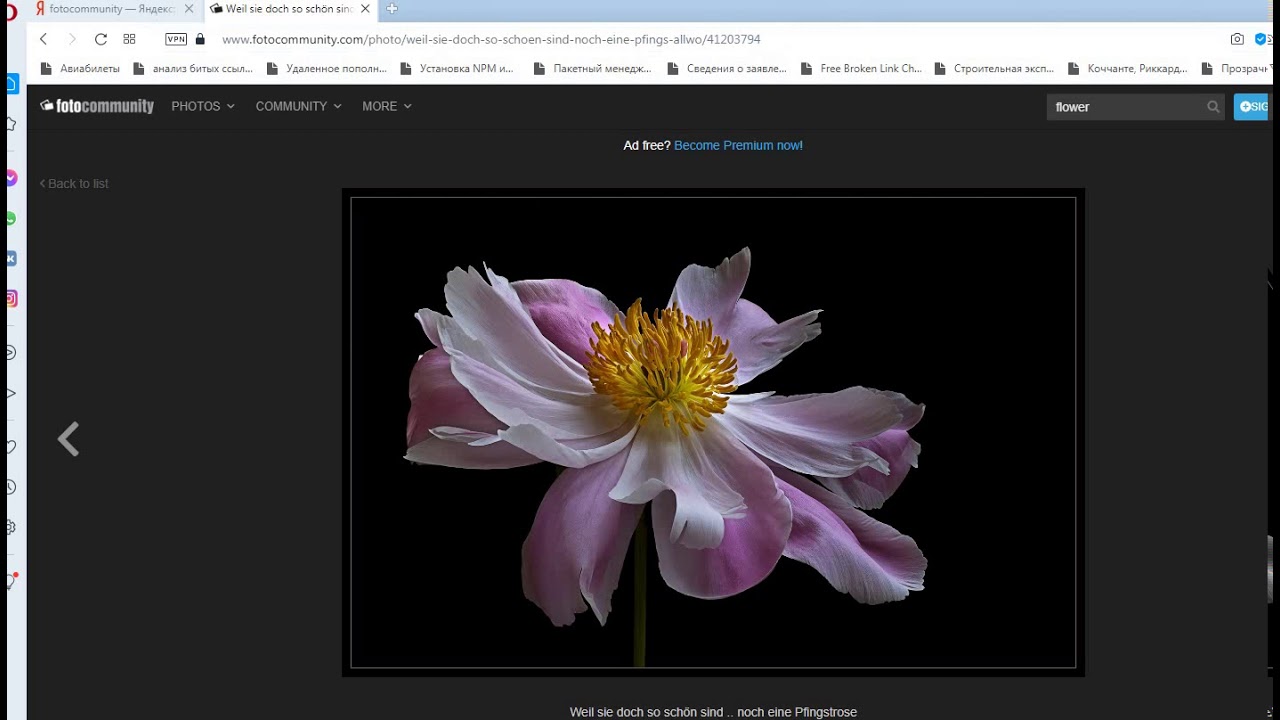This screenshot has height=720, width=1280.
Task: Expand the PHOTOS dropdown menu
Action: (x=203, y=106)
